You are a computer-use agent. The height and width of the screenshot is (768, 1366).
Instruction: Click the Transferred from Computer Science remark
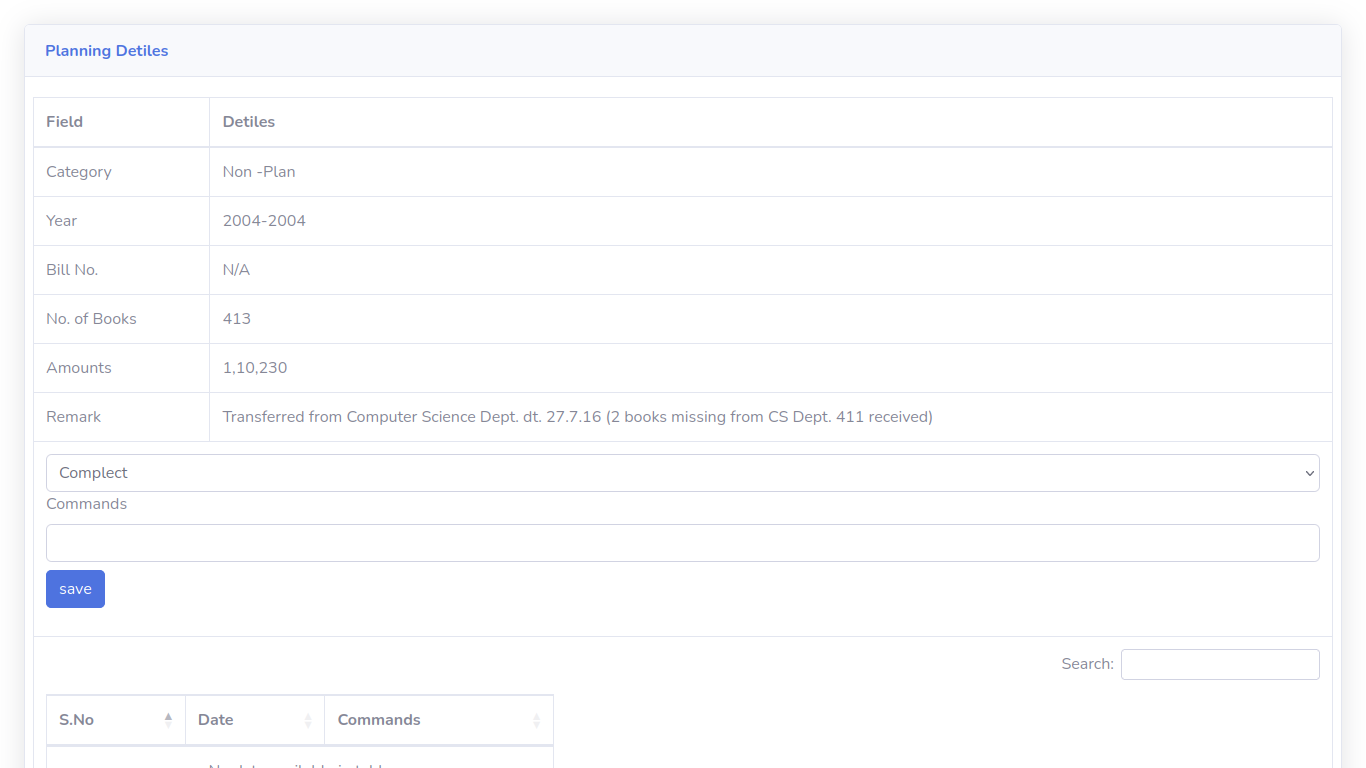point(578,417)
